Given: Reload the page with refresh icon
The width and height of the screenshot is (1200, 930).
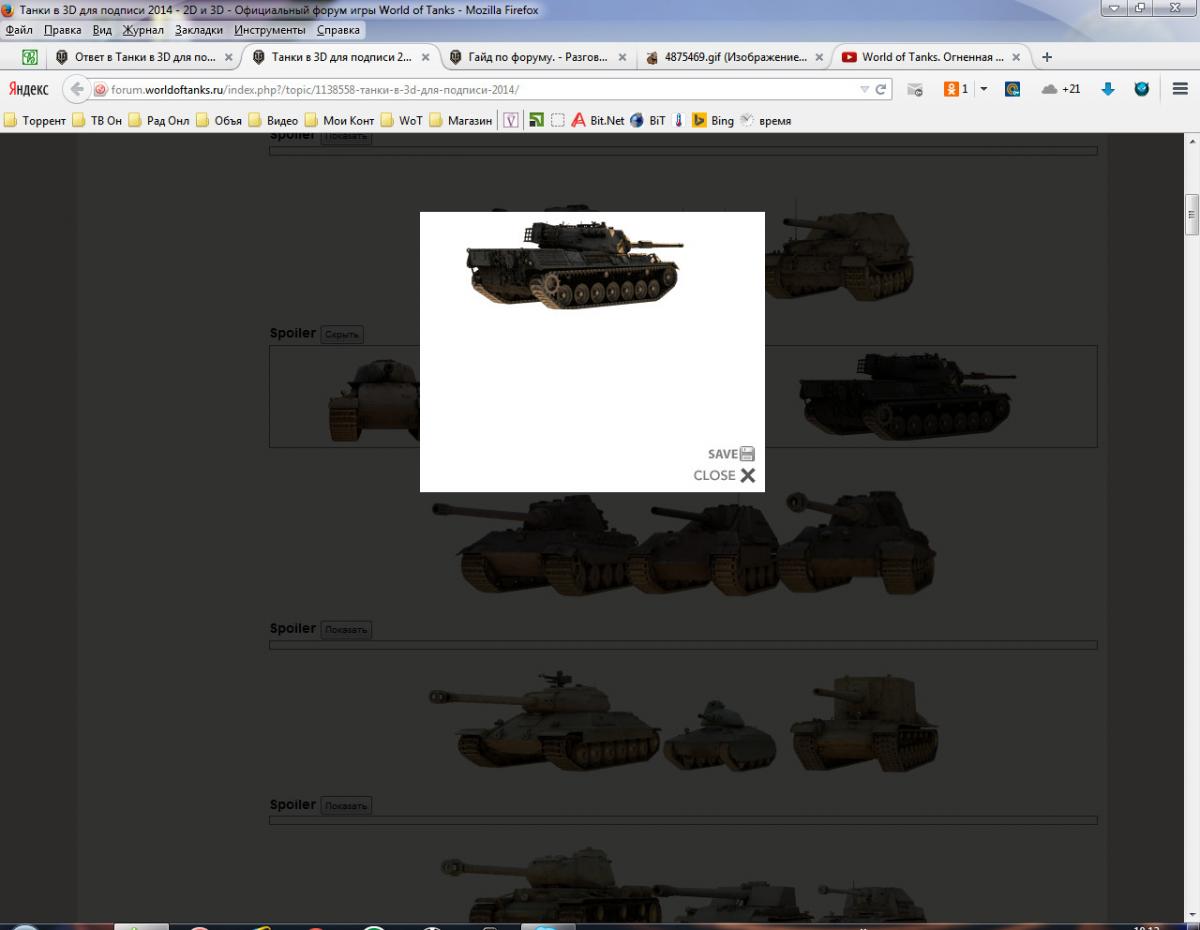Looking at the screenshot, I should [x=881, y=89].
